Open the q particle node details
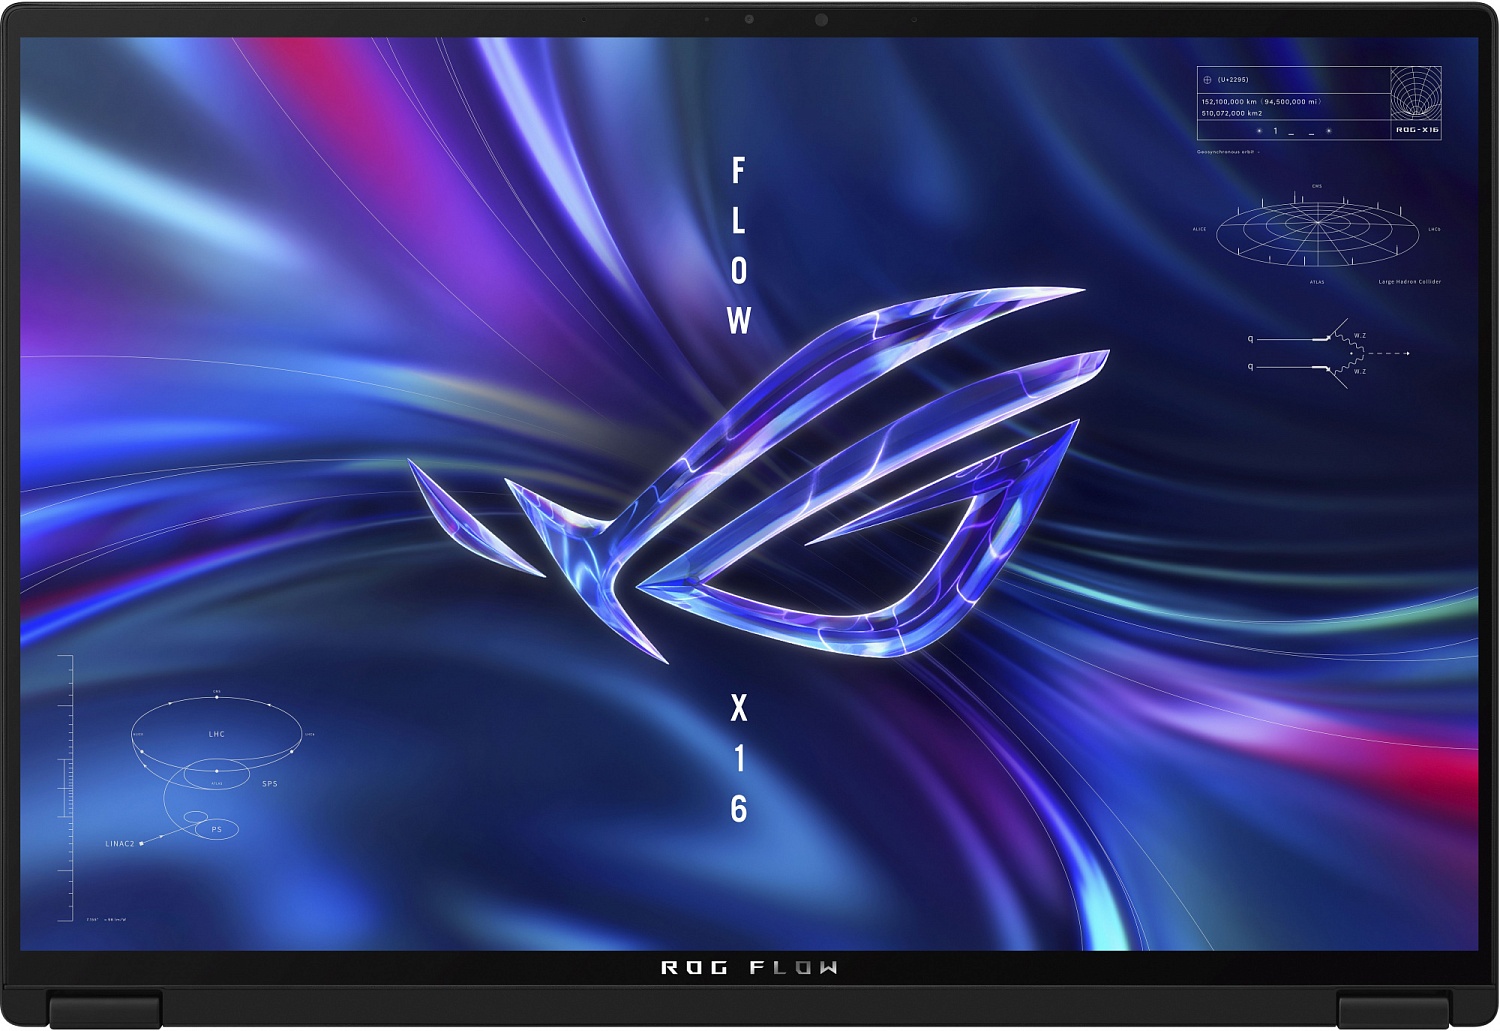1500x1031 pixels. tap(1250, 339)
